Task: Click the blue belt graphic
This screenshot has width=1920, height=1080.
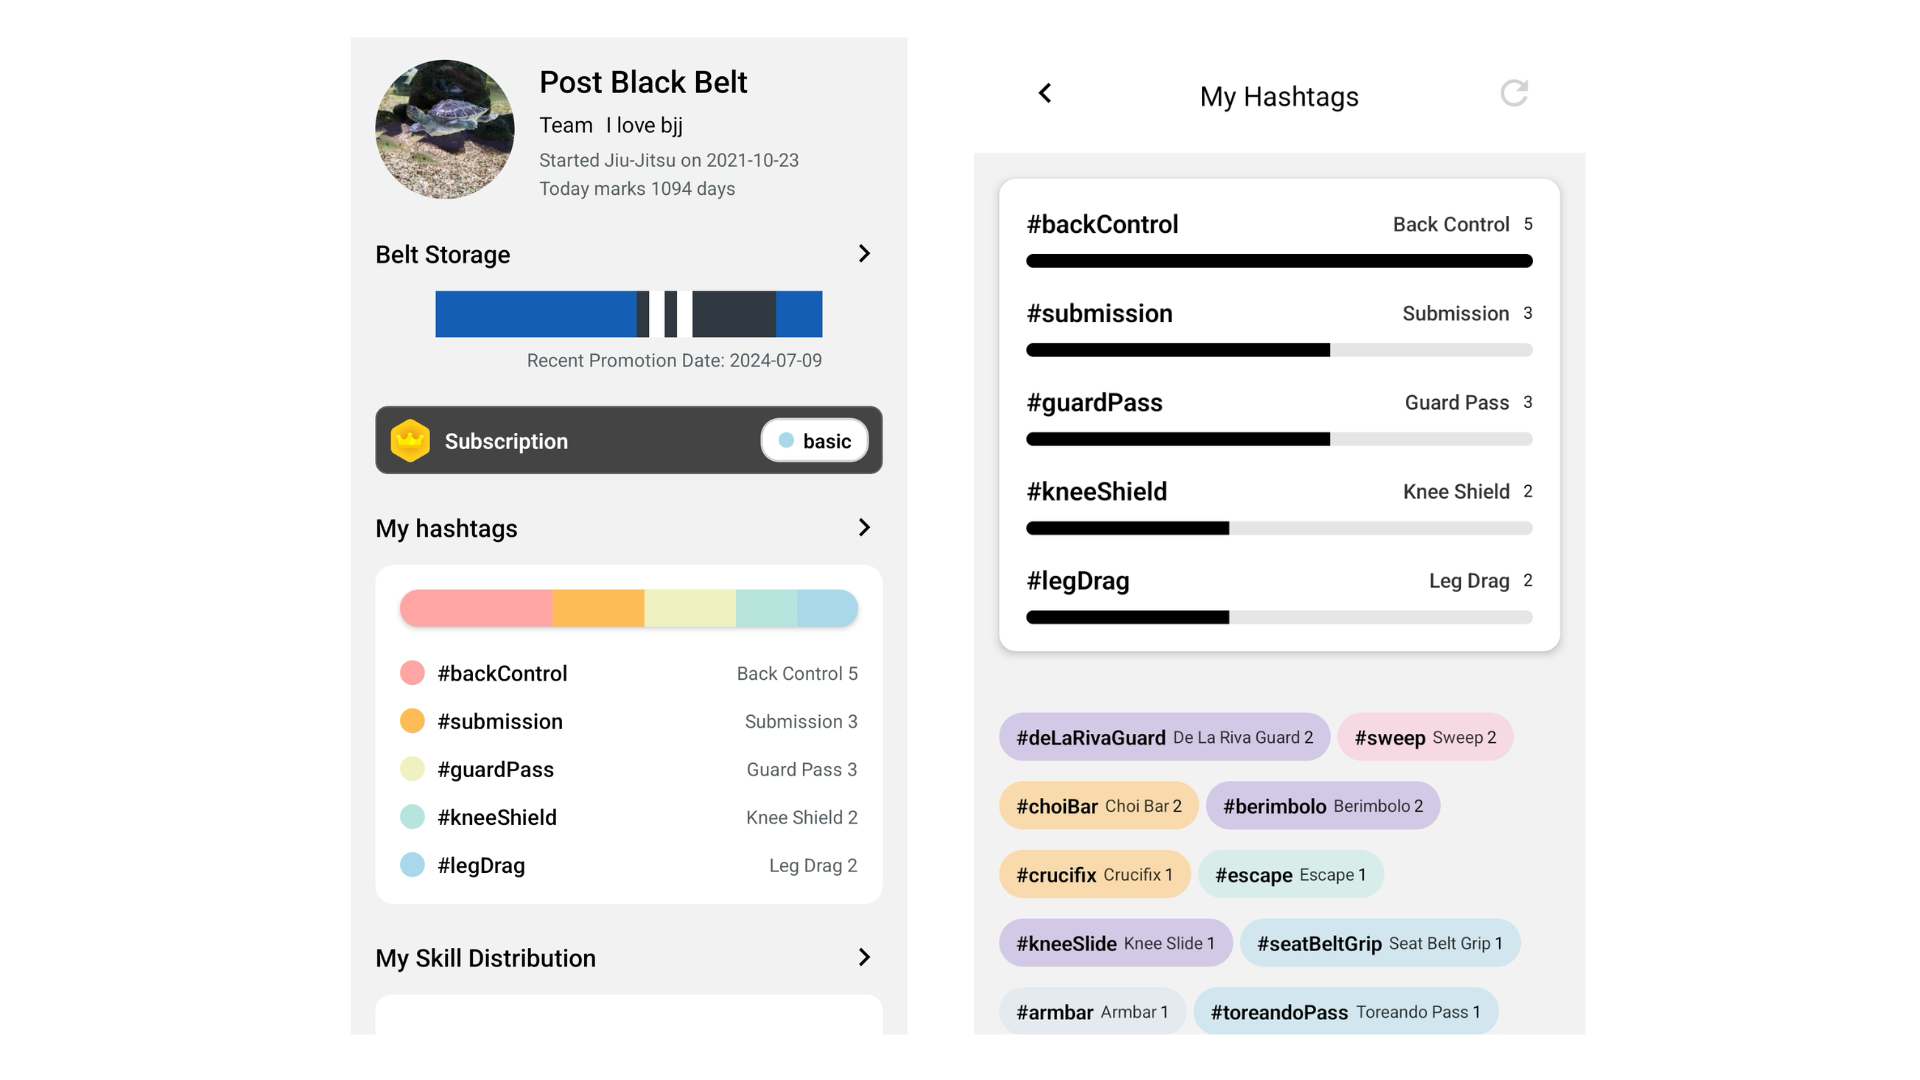Action: 628,314
